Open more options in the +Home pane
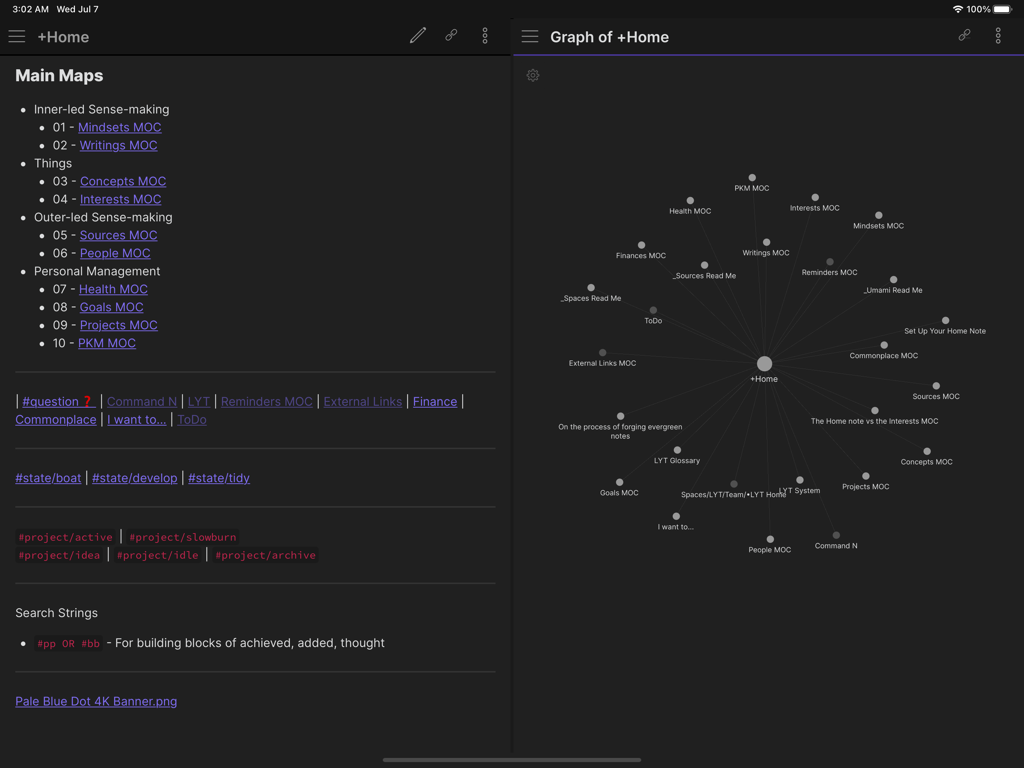 [485, 36]
